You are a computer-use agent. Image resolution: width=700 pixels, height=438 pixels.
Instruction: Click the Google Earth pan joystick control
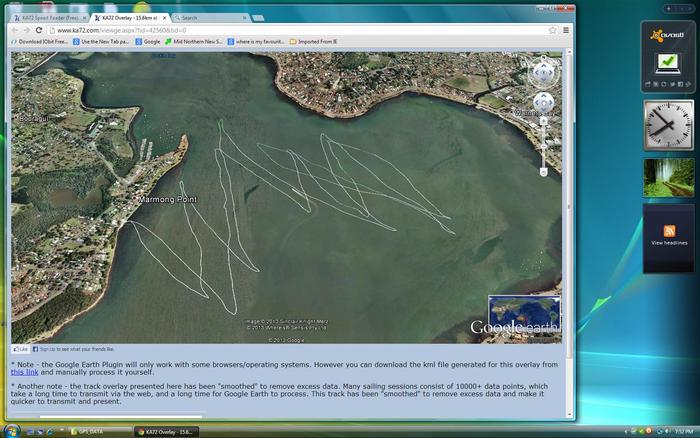[543, 103]
